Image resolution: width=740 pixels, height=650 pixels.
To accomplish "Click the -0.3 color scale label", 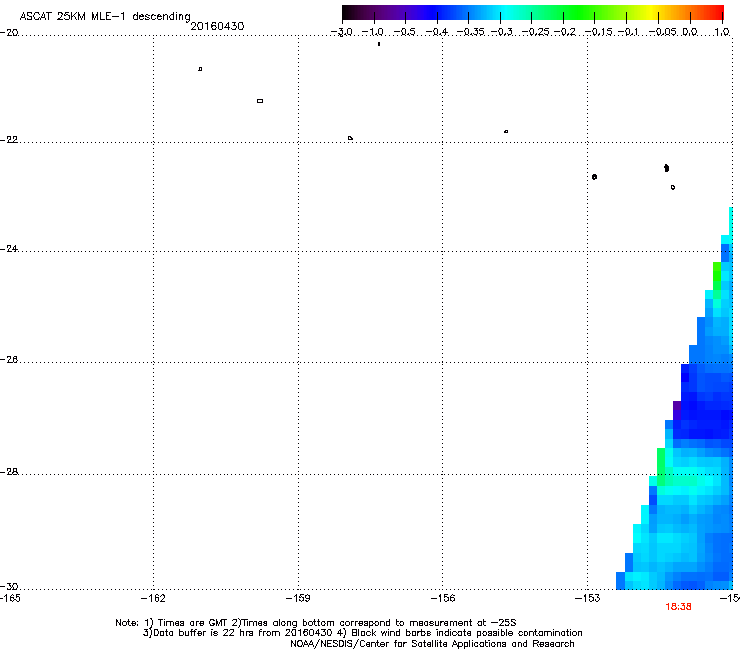I will pos(502,32).
